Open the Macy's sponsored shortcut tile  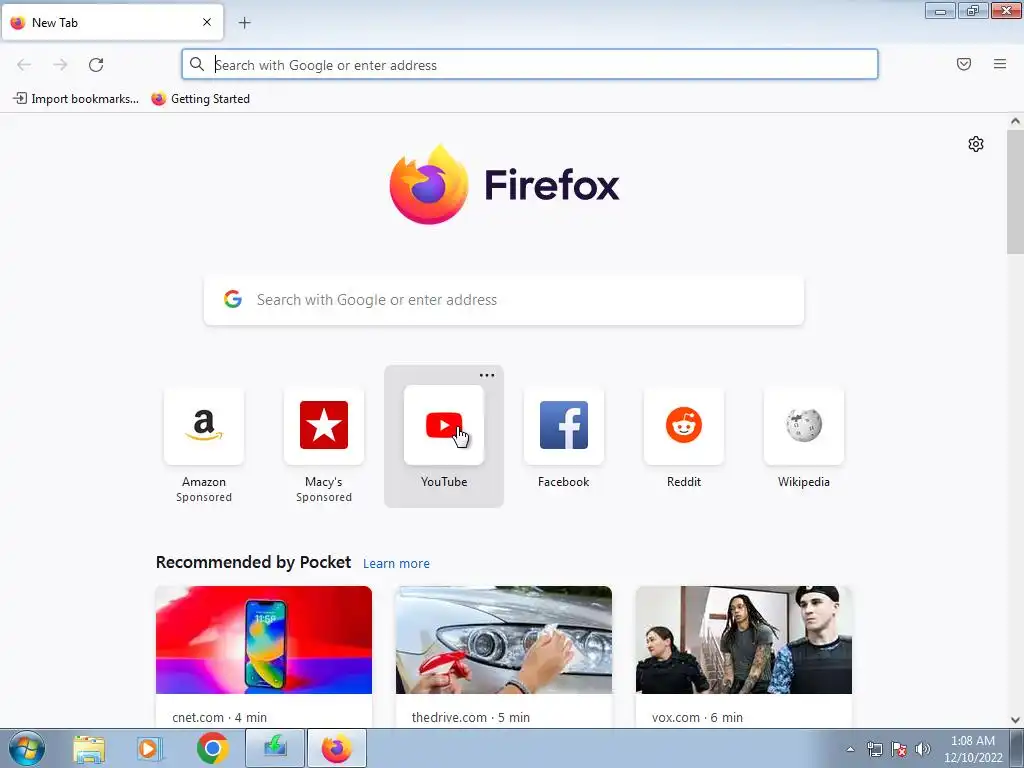click(x=324, y=426)
